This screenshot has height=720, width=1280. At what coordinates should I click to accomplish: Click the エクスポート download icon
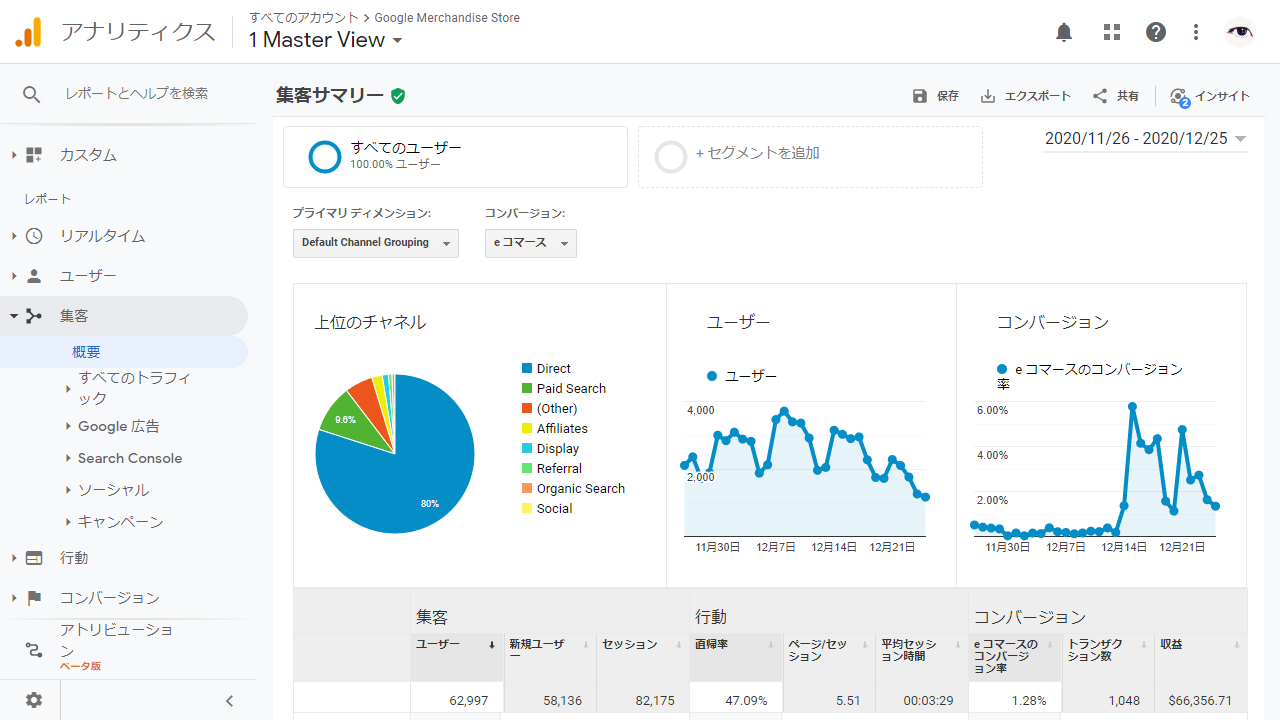point(988,96)
